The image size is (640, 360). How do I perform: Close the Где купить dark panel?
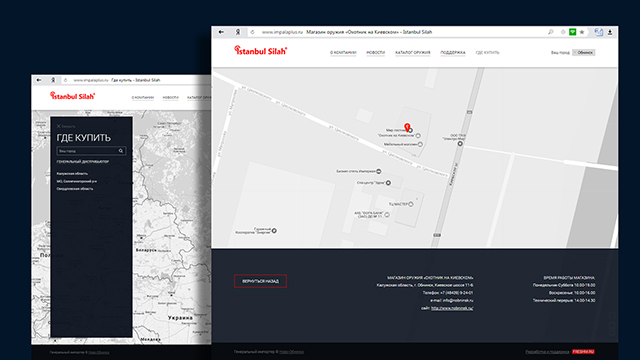[66, 126]
